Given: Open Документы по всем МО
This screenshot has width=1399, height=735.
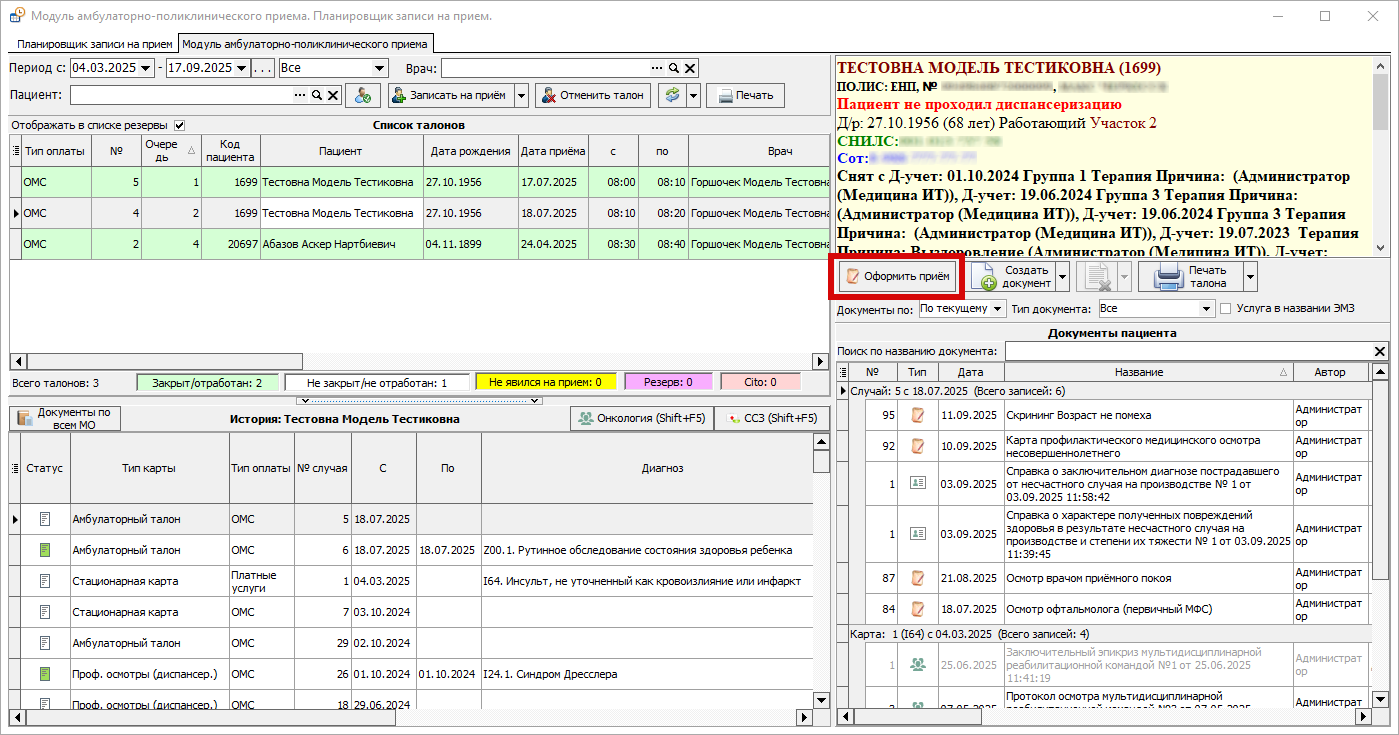Looking at the screenshot, I should [x=65, y=418].
